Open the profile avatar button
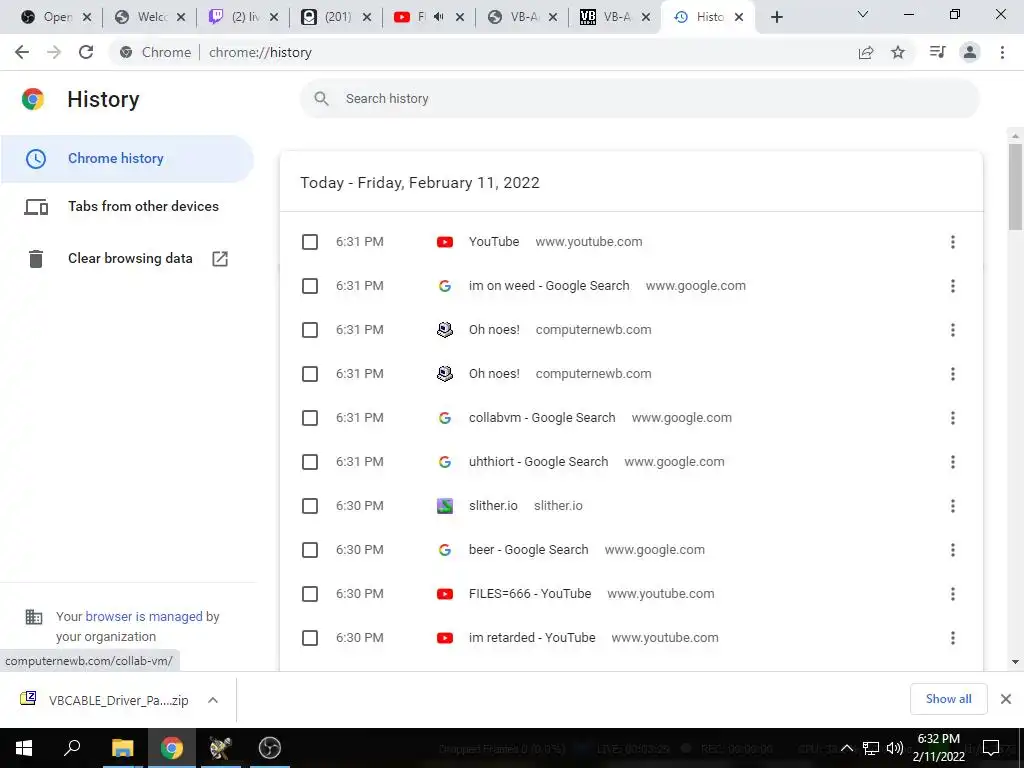This screenshot has height=768, width=1024. tap(970, 52)
